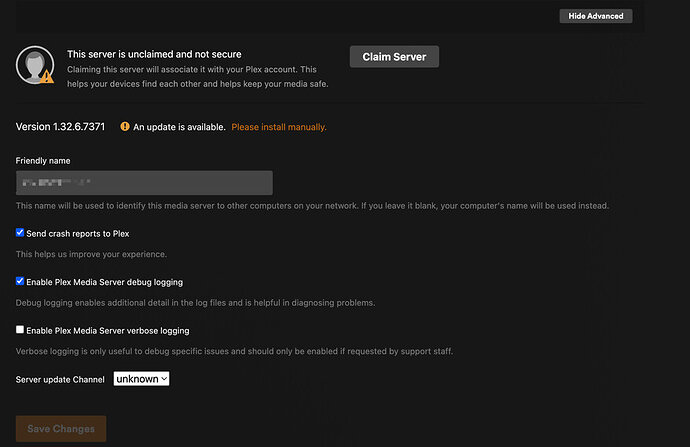This screenshot has height=447, width=690.
Task: Click the 'Send crash reports to Plex' label
Action: point(78,233)
